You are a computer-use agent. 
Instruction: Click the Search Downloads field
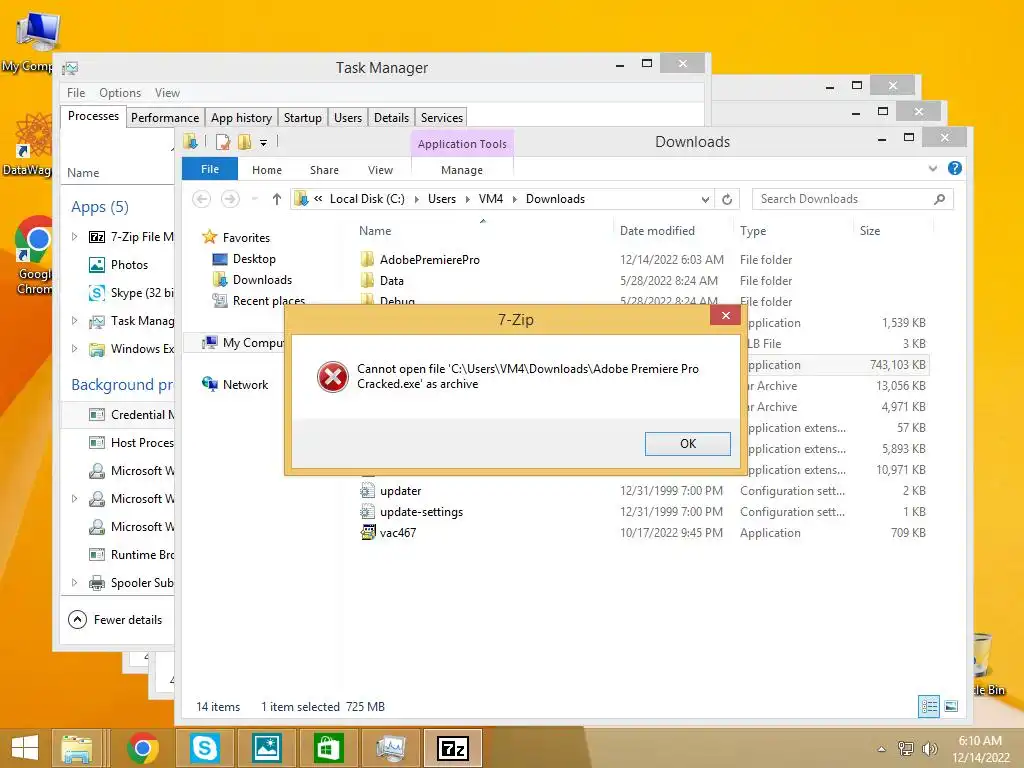tap(852, 199)
